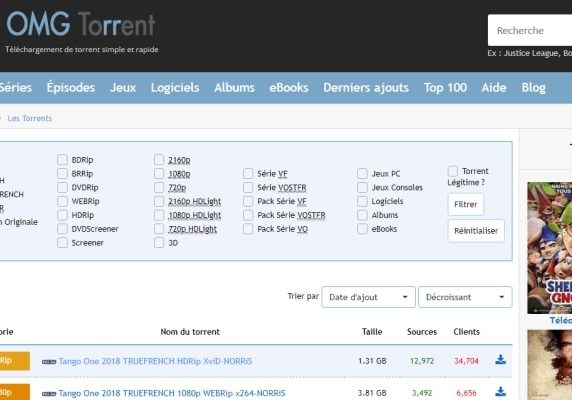Check the Pack Série VOSTFR checkbox
This screenshot has height=400, width=572.
248,215
